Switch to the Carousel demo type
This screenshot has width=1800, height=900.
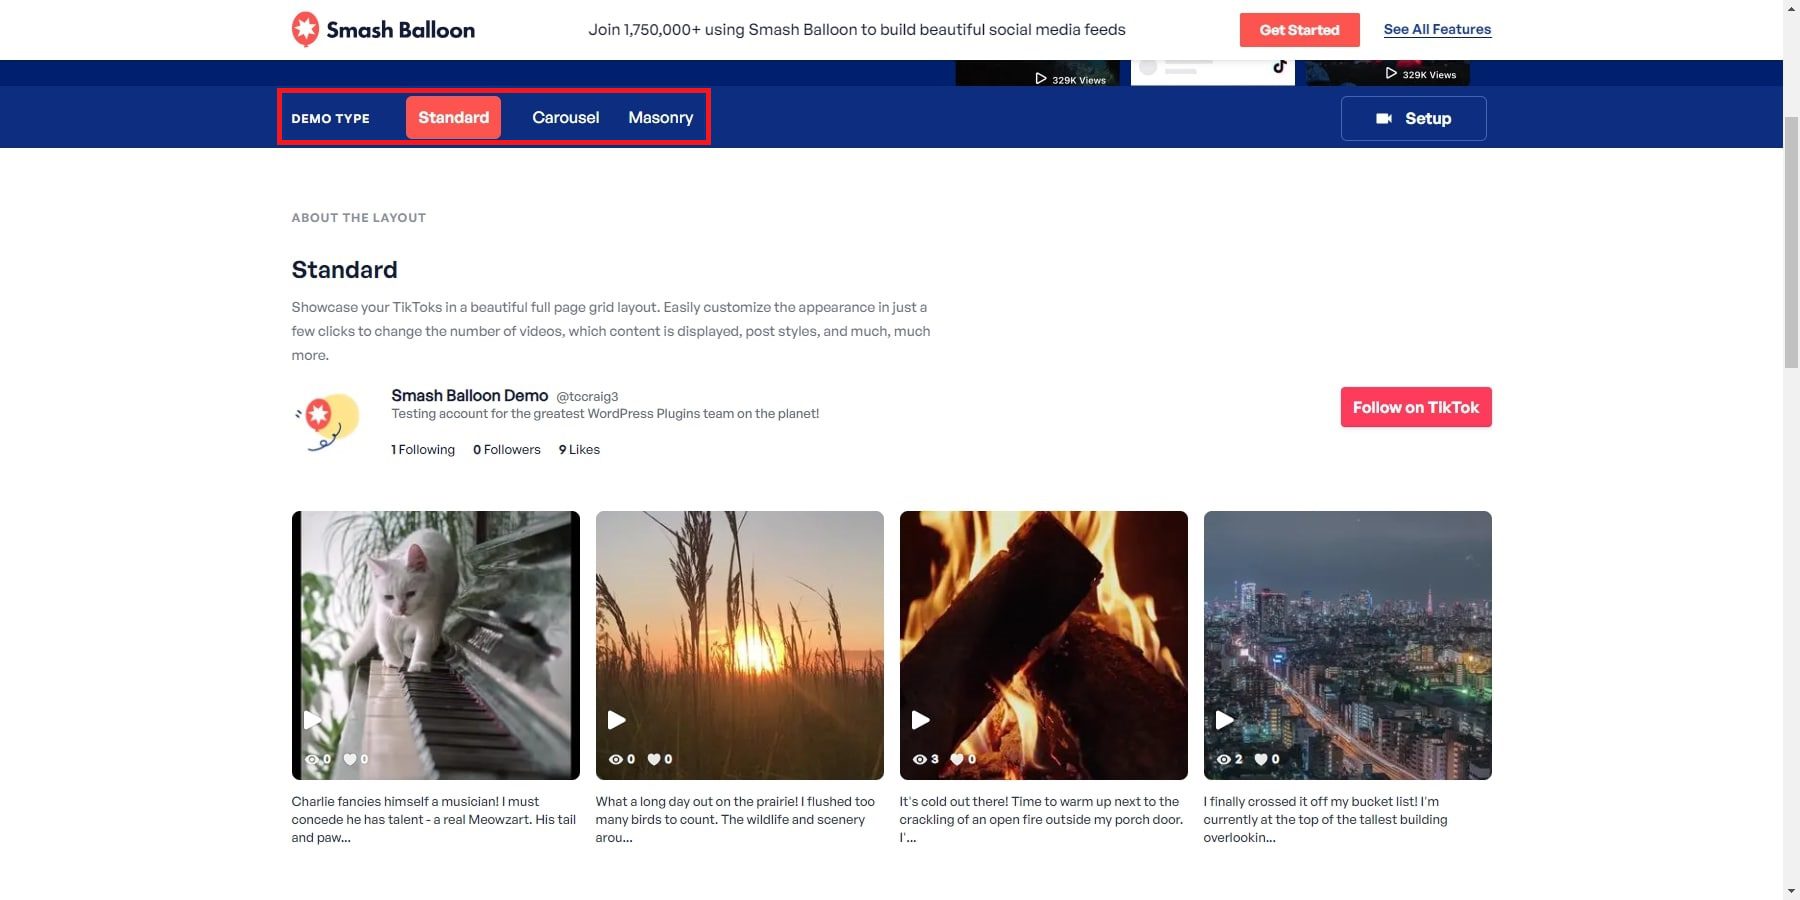pyautogui.click(x=566, y=118)
